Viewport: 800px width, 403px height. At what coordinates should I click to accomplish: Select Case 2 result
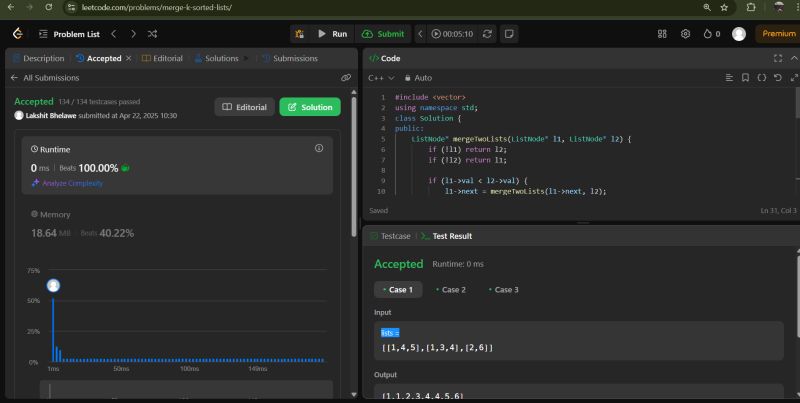pyautogui.click(x=451, y=290)
